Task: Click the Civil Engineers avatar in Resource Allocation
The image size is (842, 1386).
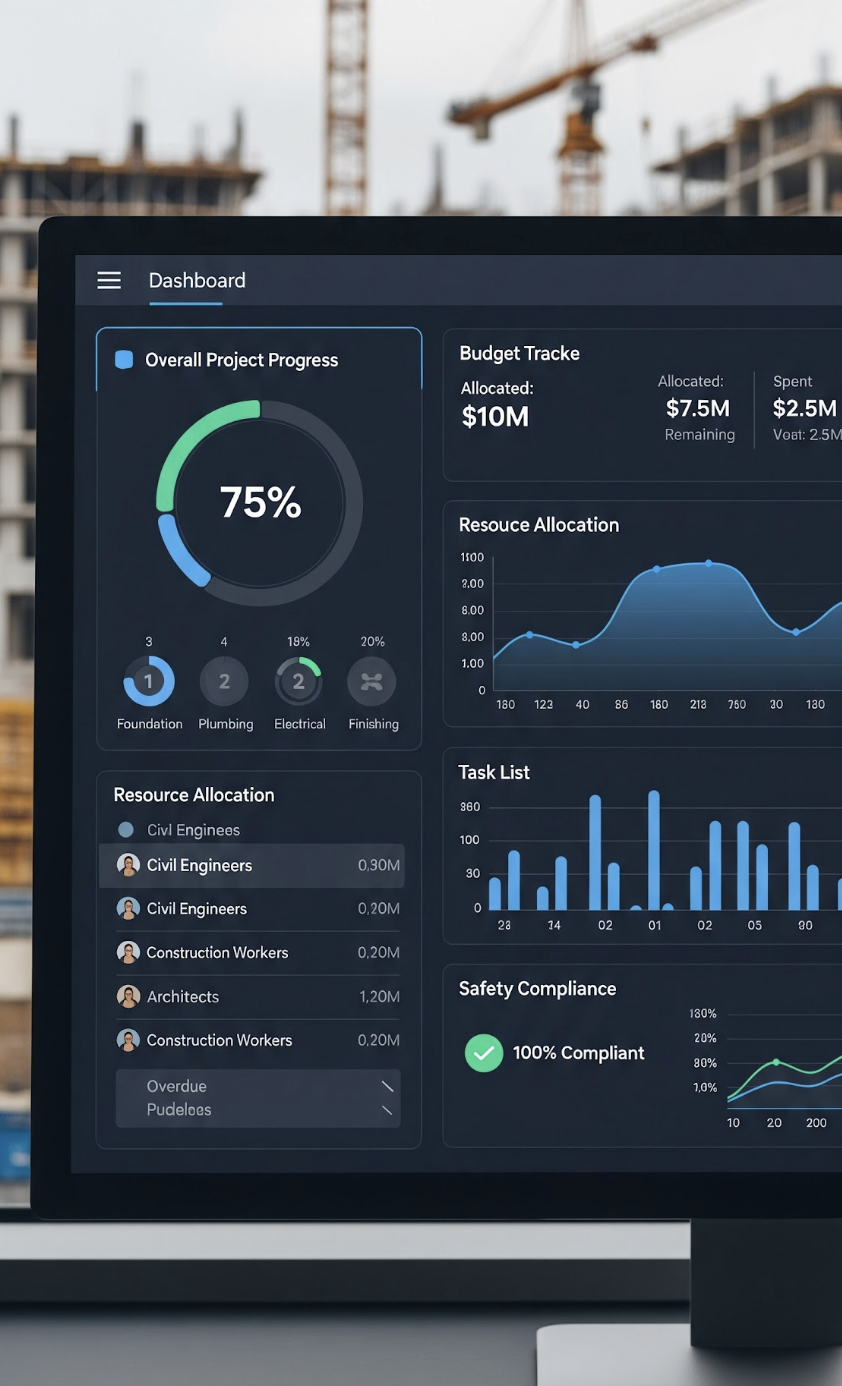Action: point(128,864)
